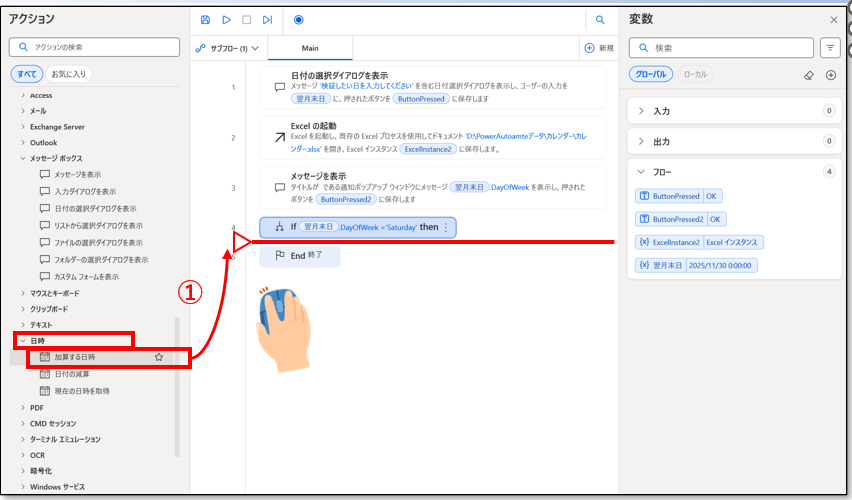
Task: Collapse the 日時 action group
Action: click(23, 341)
